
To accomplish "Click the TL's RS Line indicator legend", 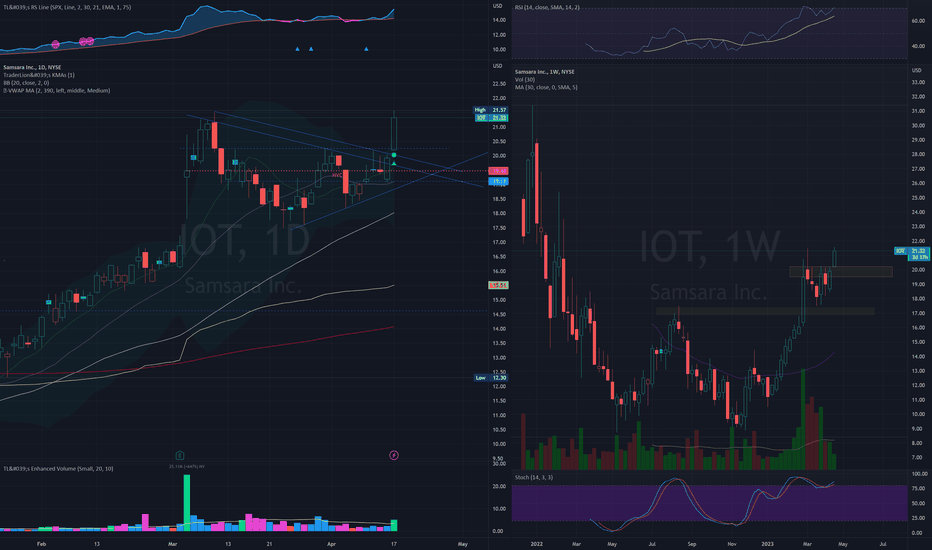I will click(x=67, y=7).
